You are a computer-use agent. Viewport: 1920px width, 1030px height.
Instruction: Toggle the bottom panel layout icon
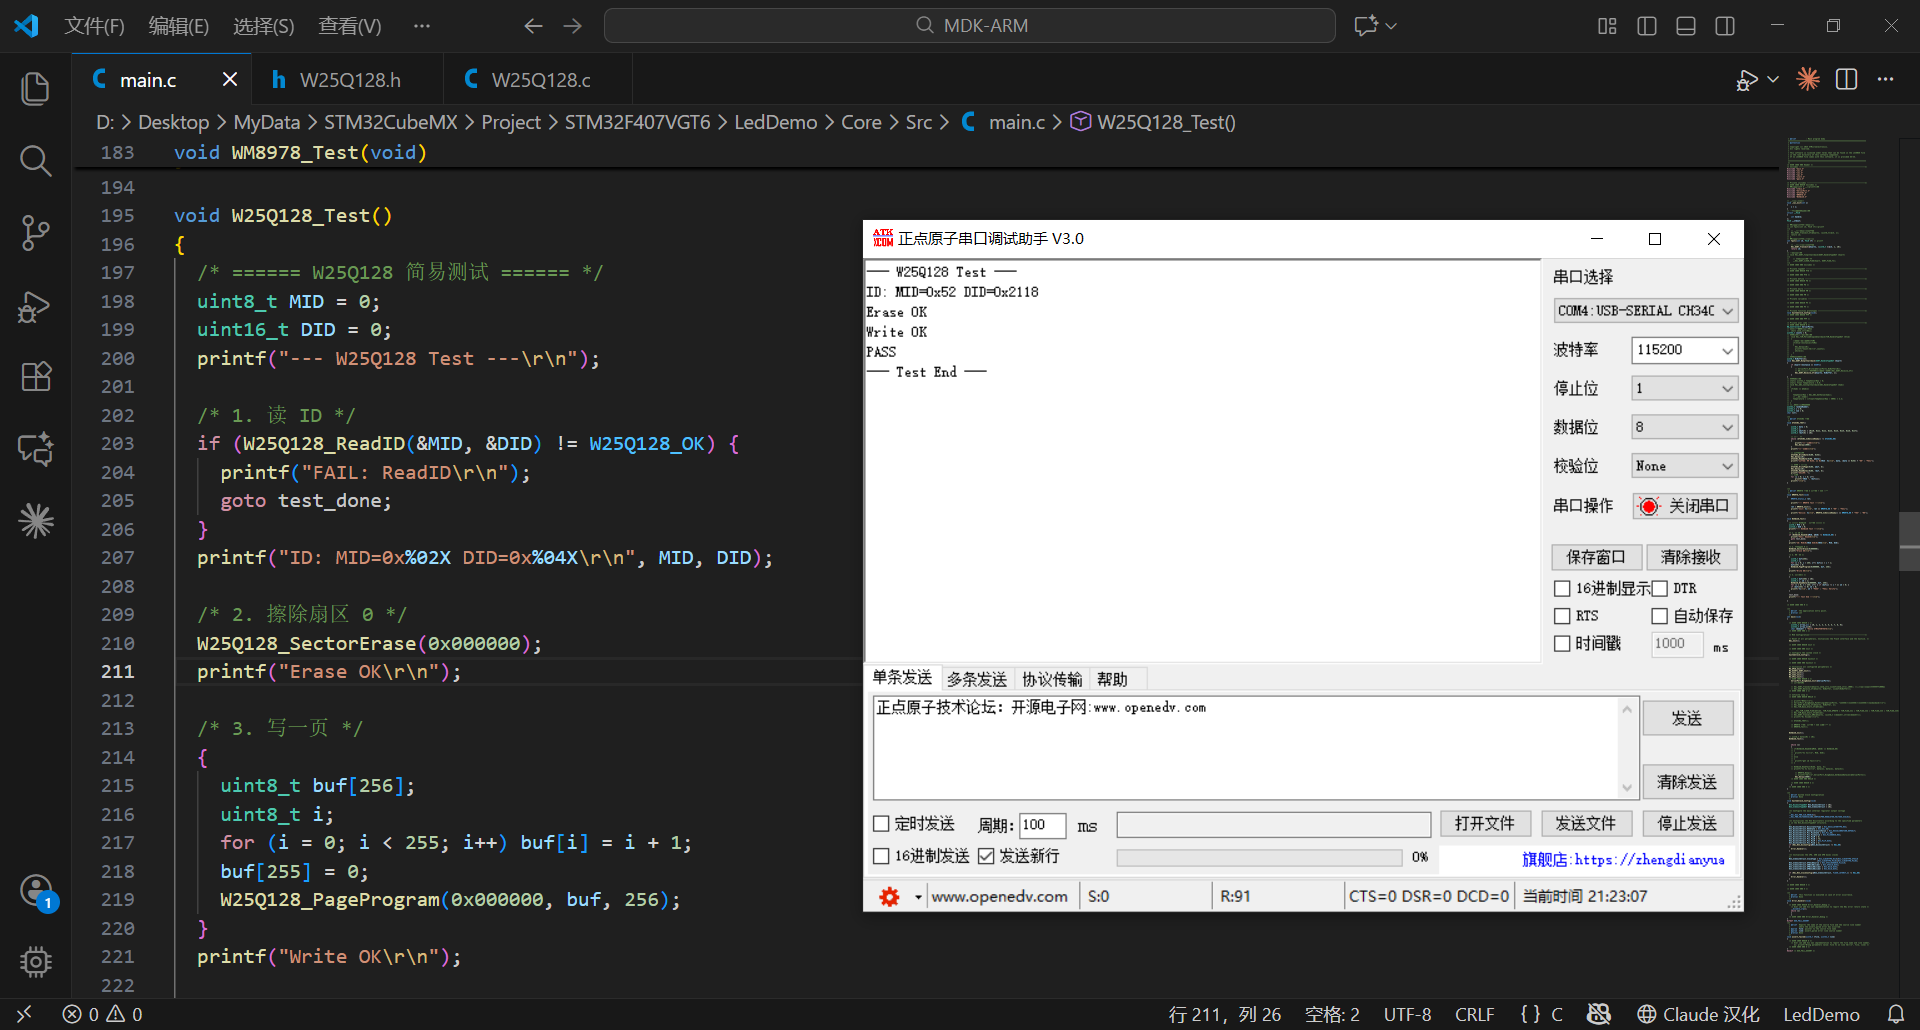tap(1686, 26)
